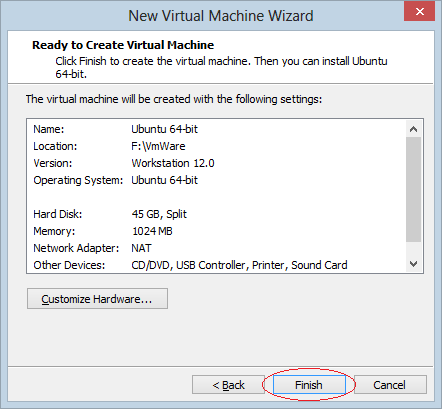
Task: Close the wizard with the red X
Action: coord(419,11)
